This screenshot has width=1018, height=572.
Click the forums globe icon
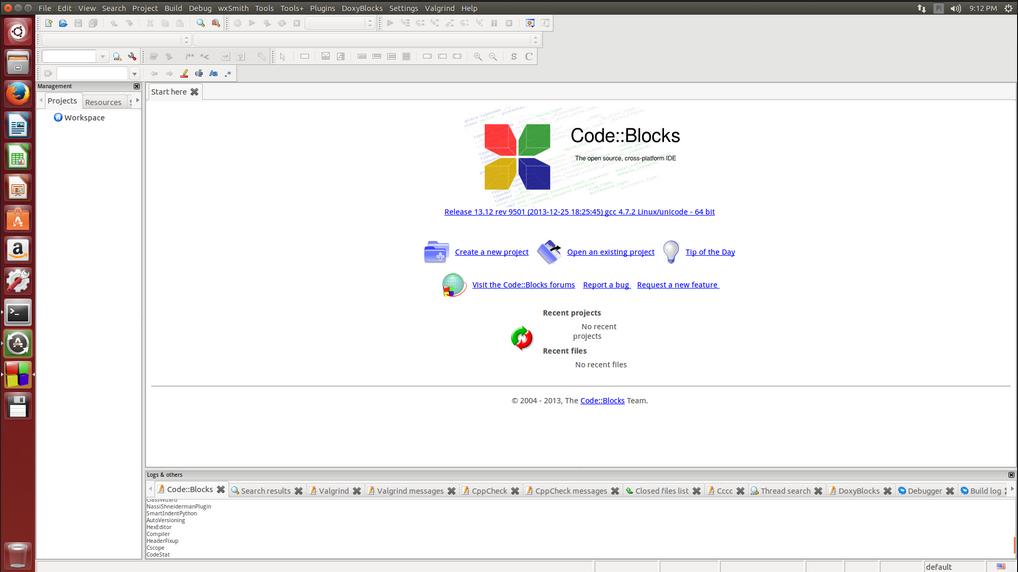[x=453, y=284]
